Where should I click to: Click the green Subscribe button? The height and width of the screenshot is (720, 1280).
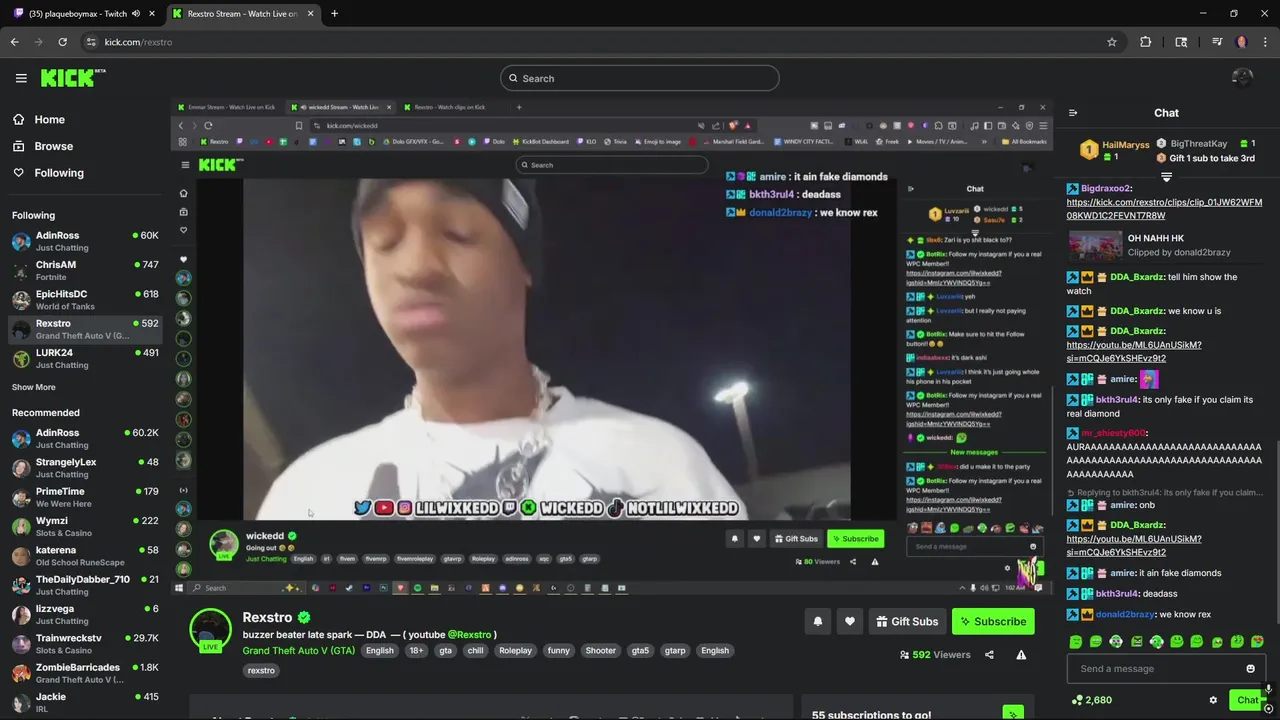coord(993,621)
